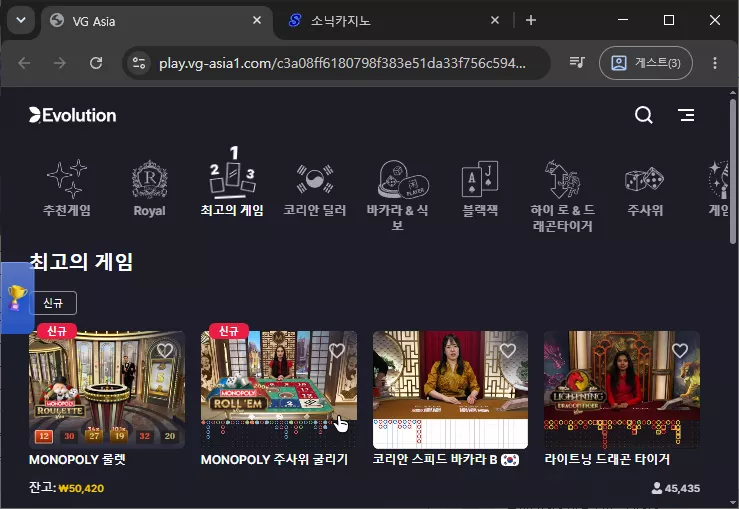
Task: Favorite 라이트닝 드래곤 타이거 with heart
Action: pyautogui.click(x=680, y=350)
